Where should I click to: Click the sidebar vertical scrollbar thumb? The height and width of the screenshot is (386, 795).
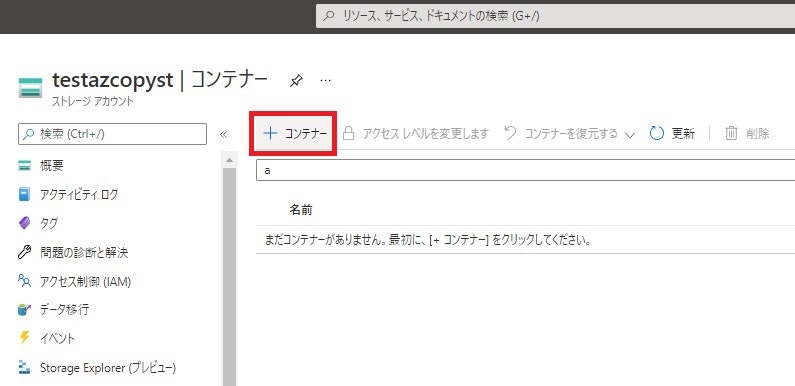pyautogui.click(x=229, y=276)
